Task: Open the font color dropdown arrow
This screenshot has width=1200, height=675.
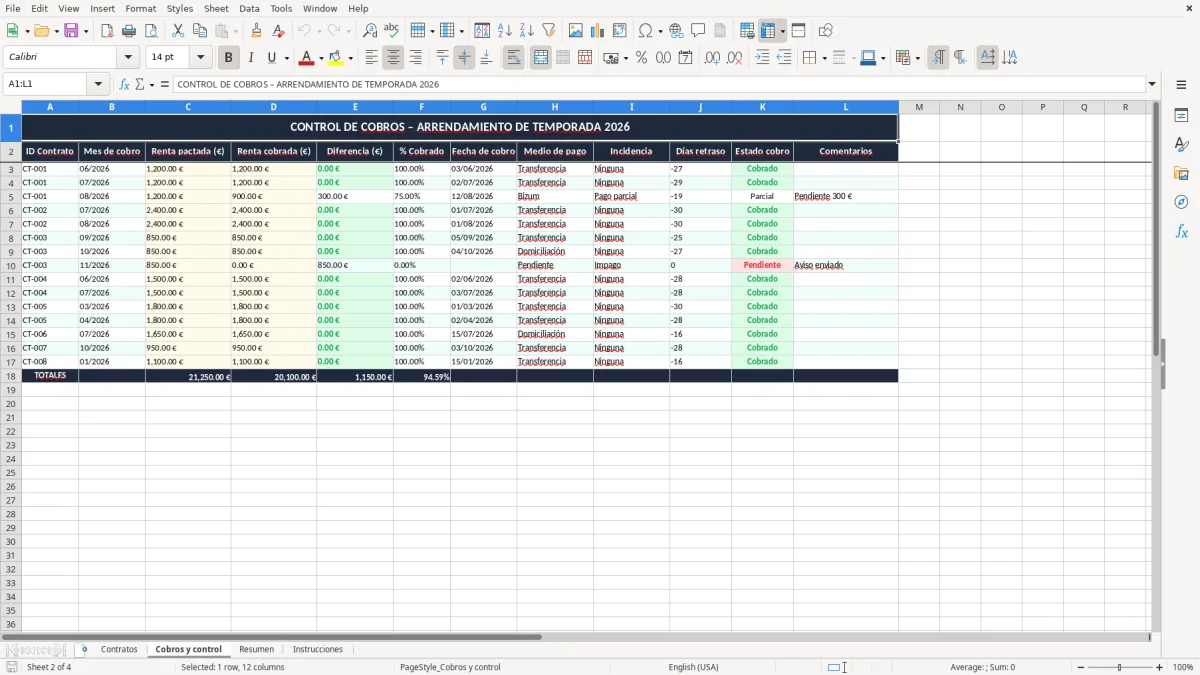Action: [321, 58]
